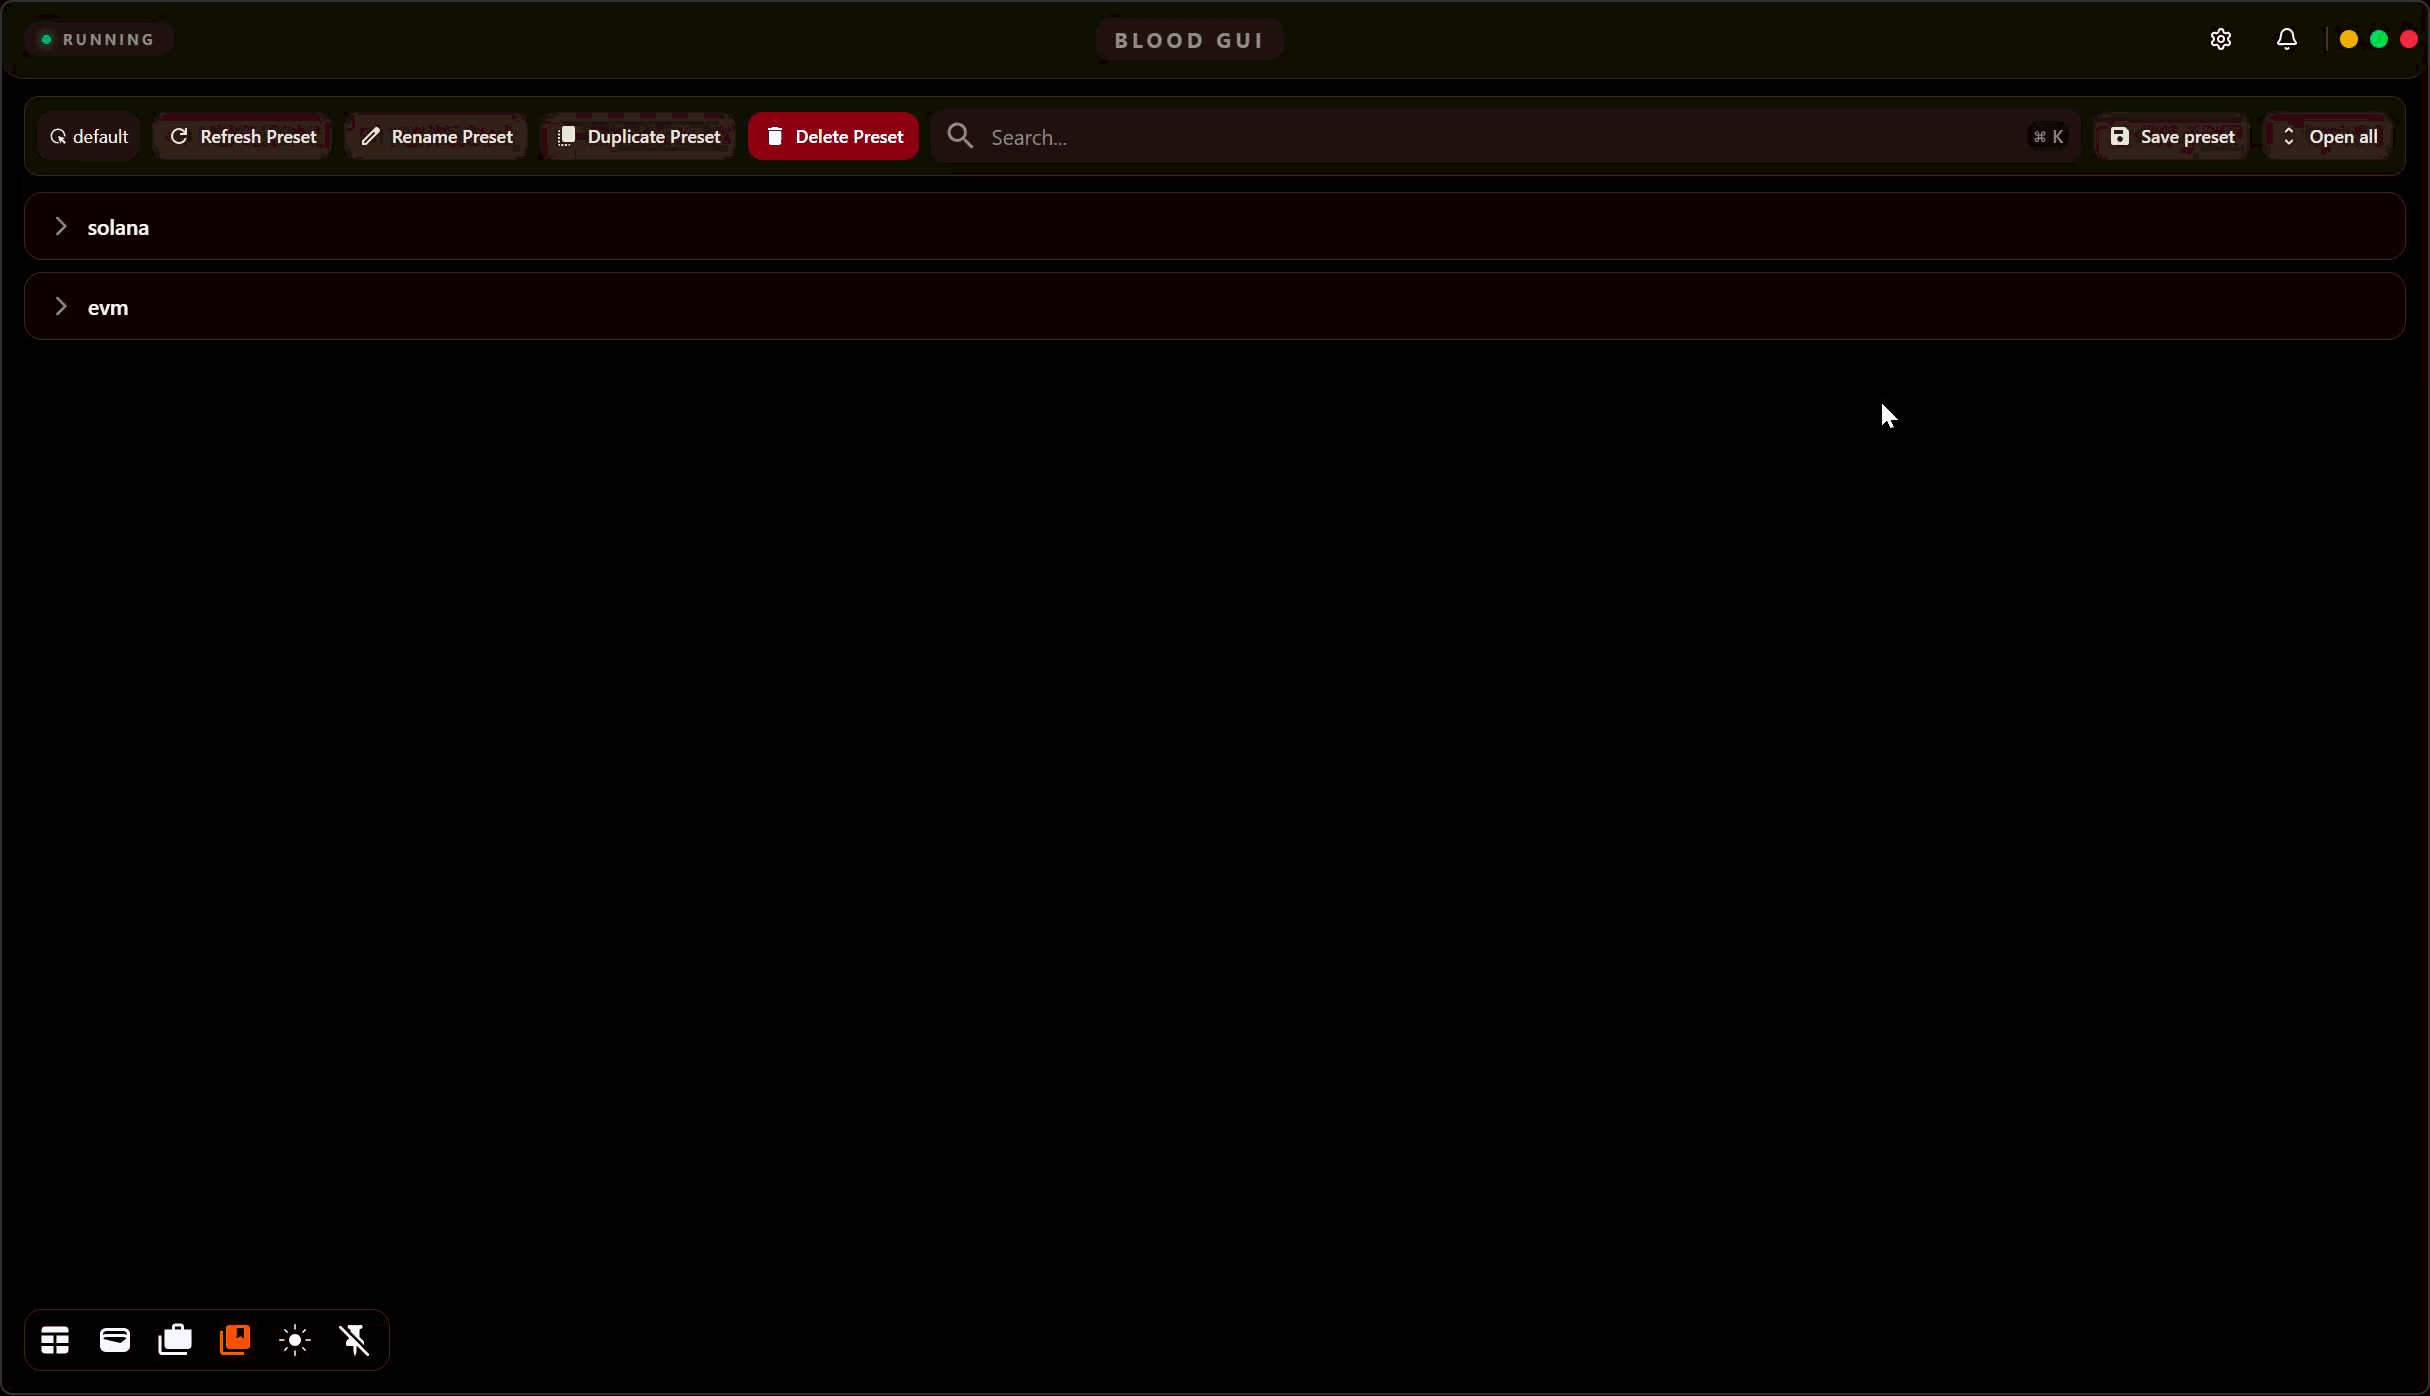Open the briefcase icon in bottom dock

click(175, 1340)
